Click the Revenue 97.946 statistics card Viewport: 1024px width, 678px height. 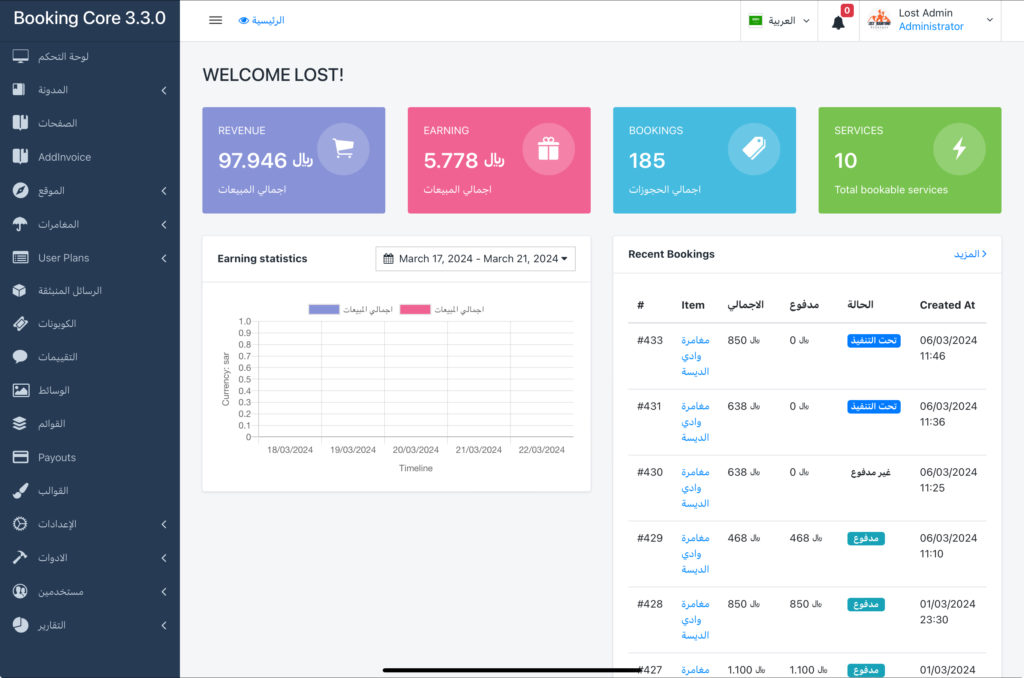pyautogui.click(x=294, y=160)
